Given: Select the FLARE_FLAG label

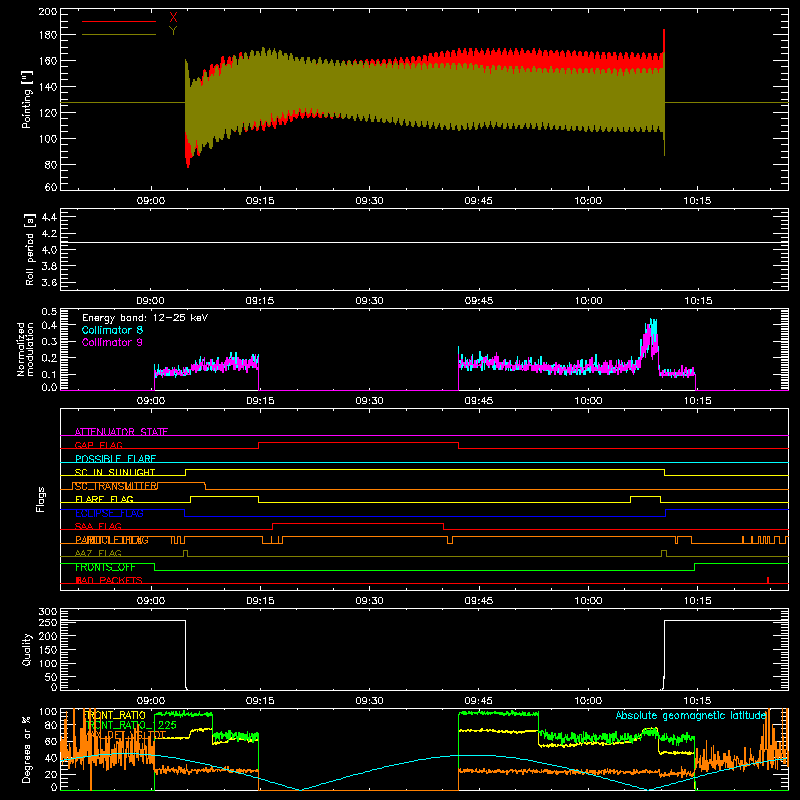Looking at the screenshot, I should 104,499.
